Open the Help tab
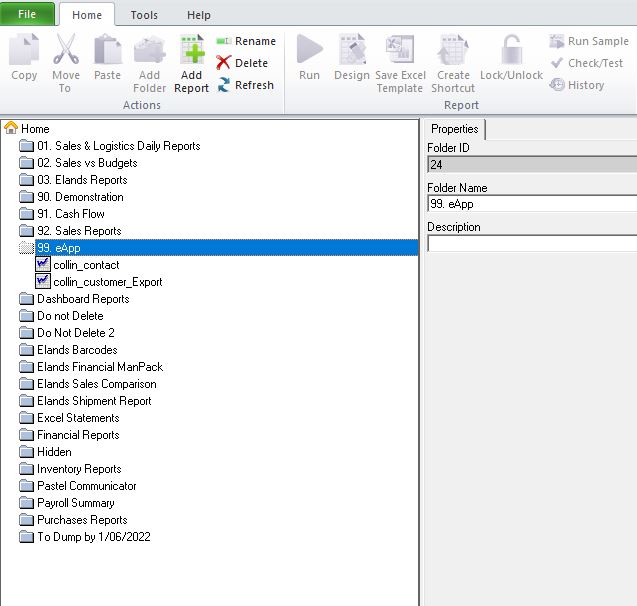 tap(198, 15)
